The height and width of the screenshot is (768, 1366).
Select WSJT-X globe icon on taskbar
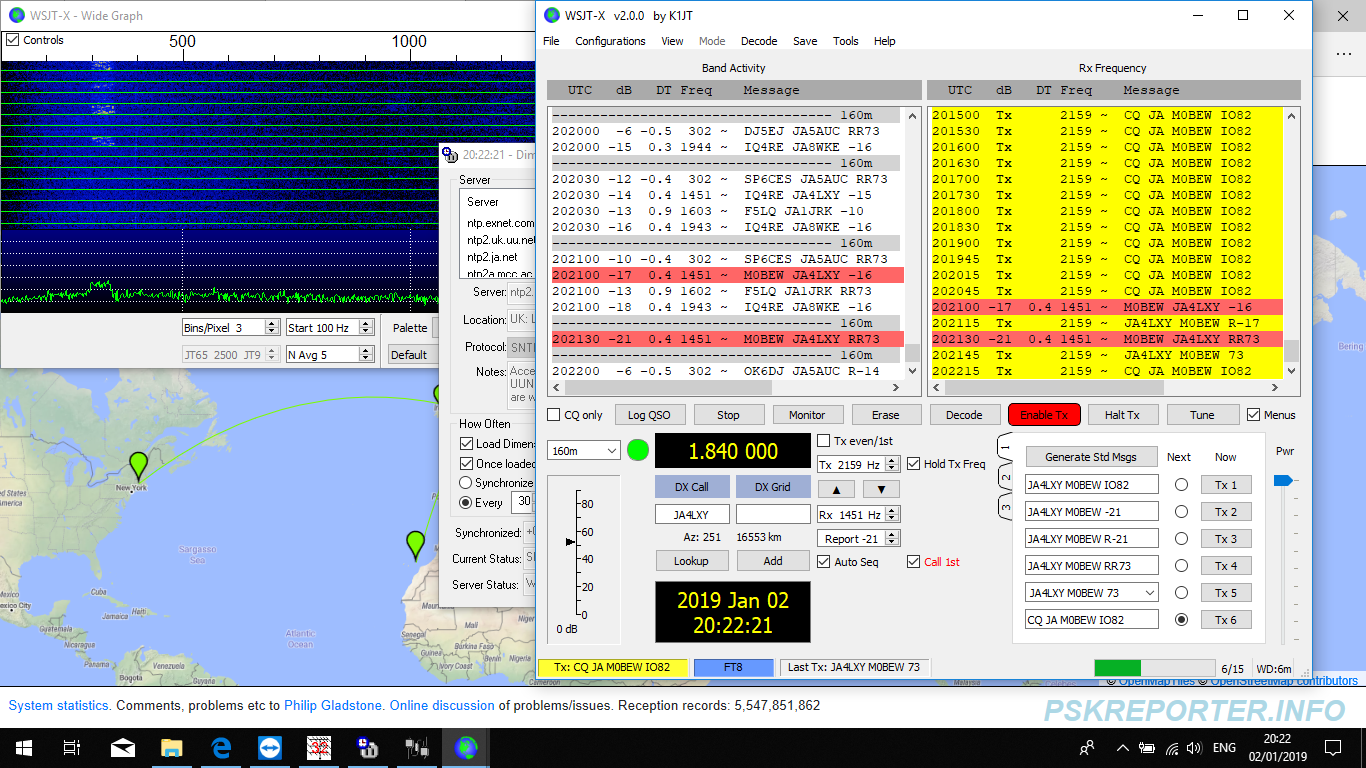466,747
